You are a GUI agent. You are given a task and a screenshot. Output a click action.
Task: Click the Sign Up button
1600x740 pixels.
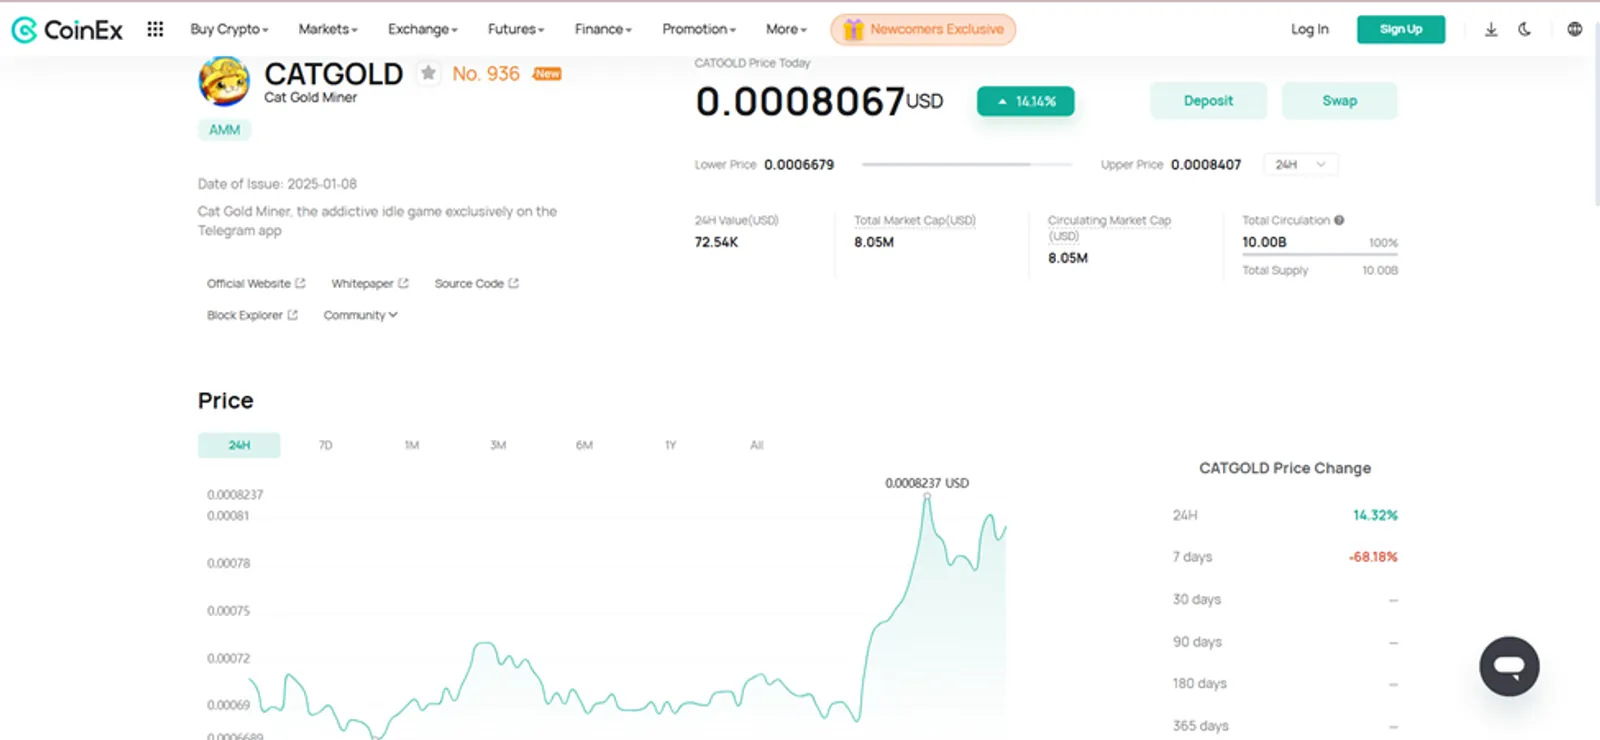click(x=1401, y=29)
